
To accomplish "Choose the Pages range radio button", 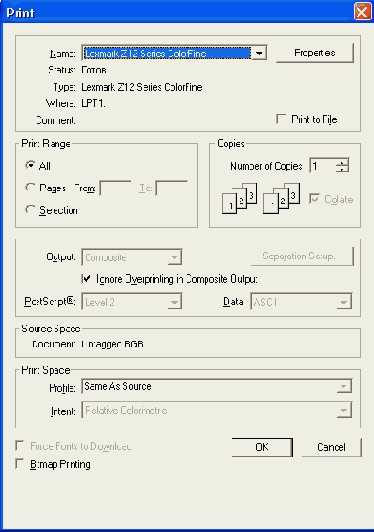I will pyautogui.click(x=30, y=187).
